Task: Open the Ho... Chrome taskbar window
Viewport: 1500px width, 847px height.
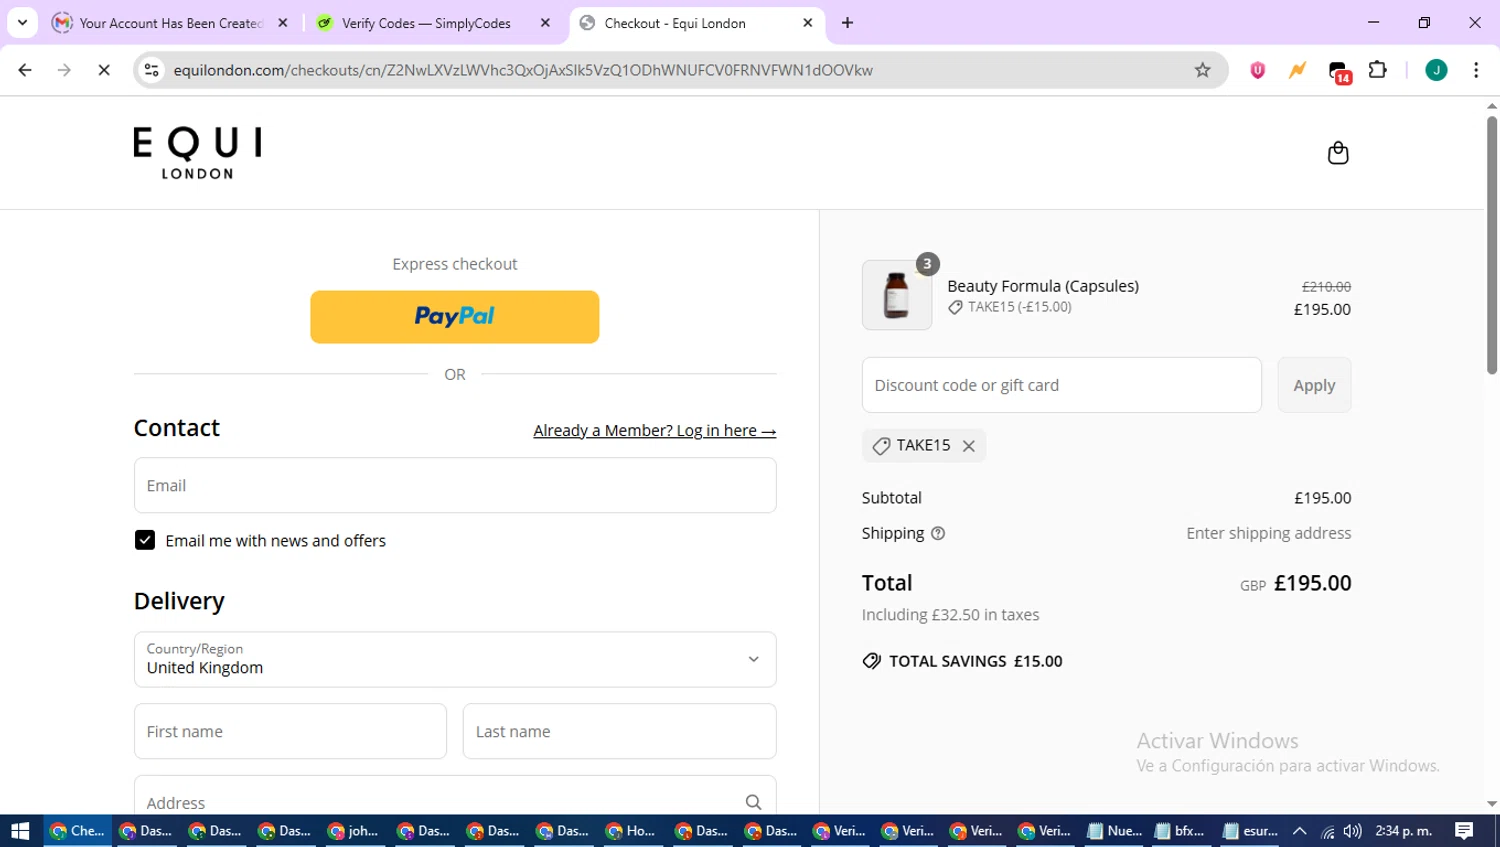Action: [632, 831]
